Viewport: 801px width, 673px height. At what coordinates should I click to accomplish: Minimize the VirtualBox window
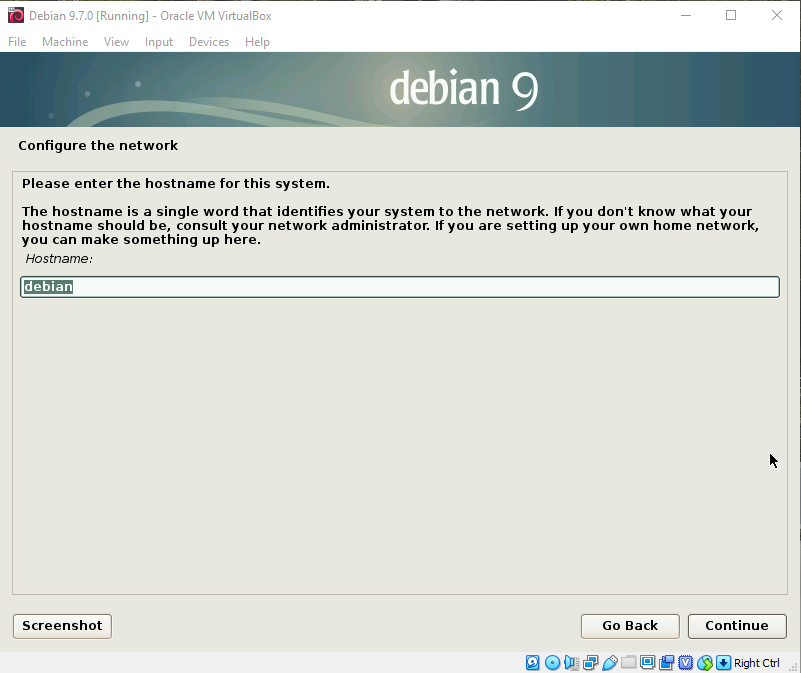coord(686,15)
